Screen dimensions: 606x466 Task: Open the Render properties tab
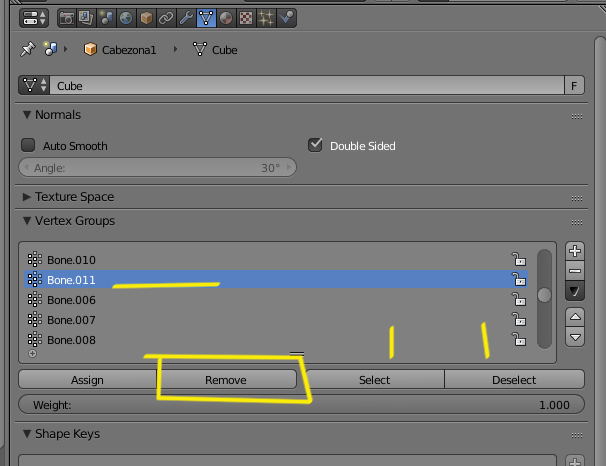coord(67,18)
